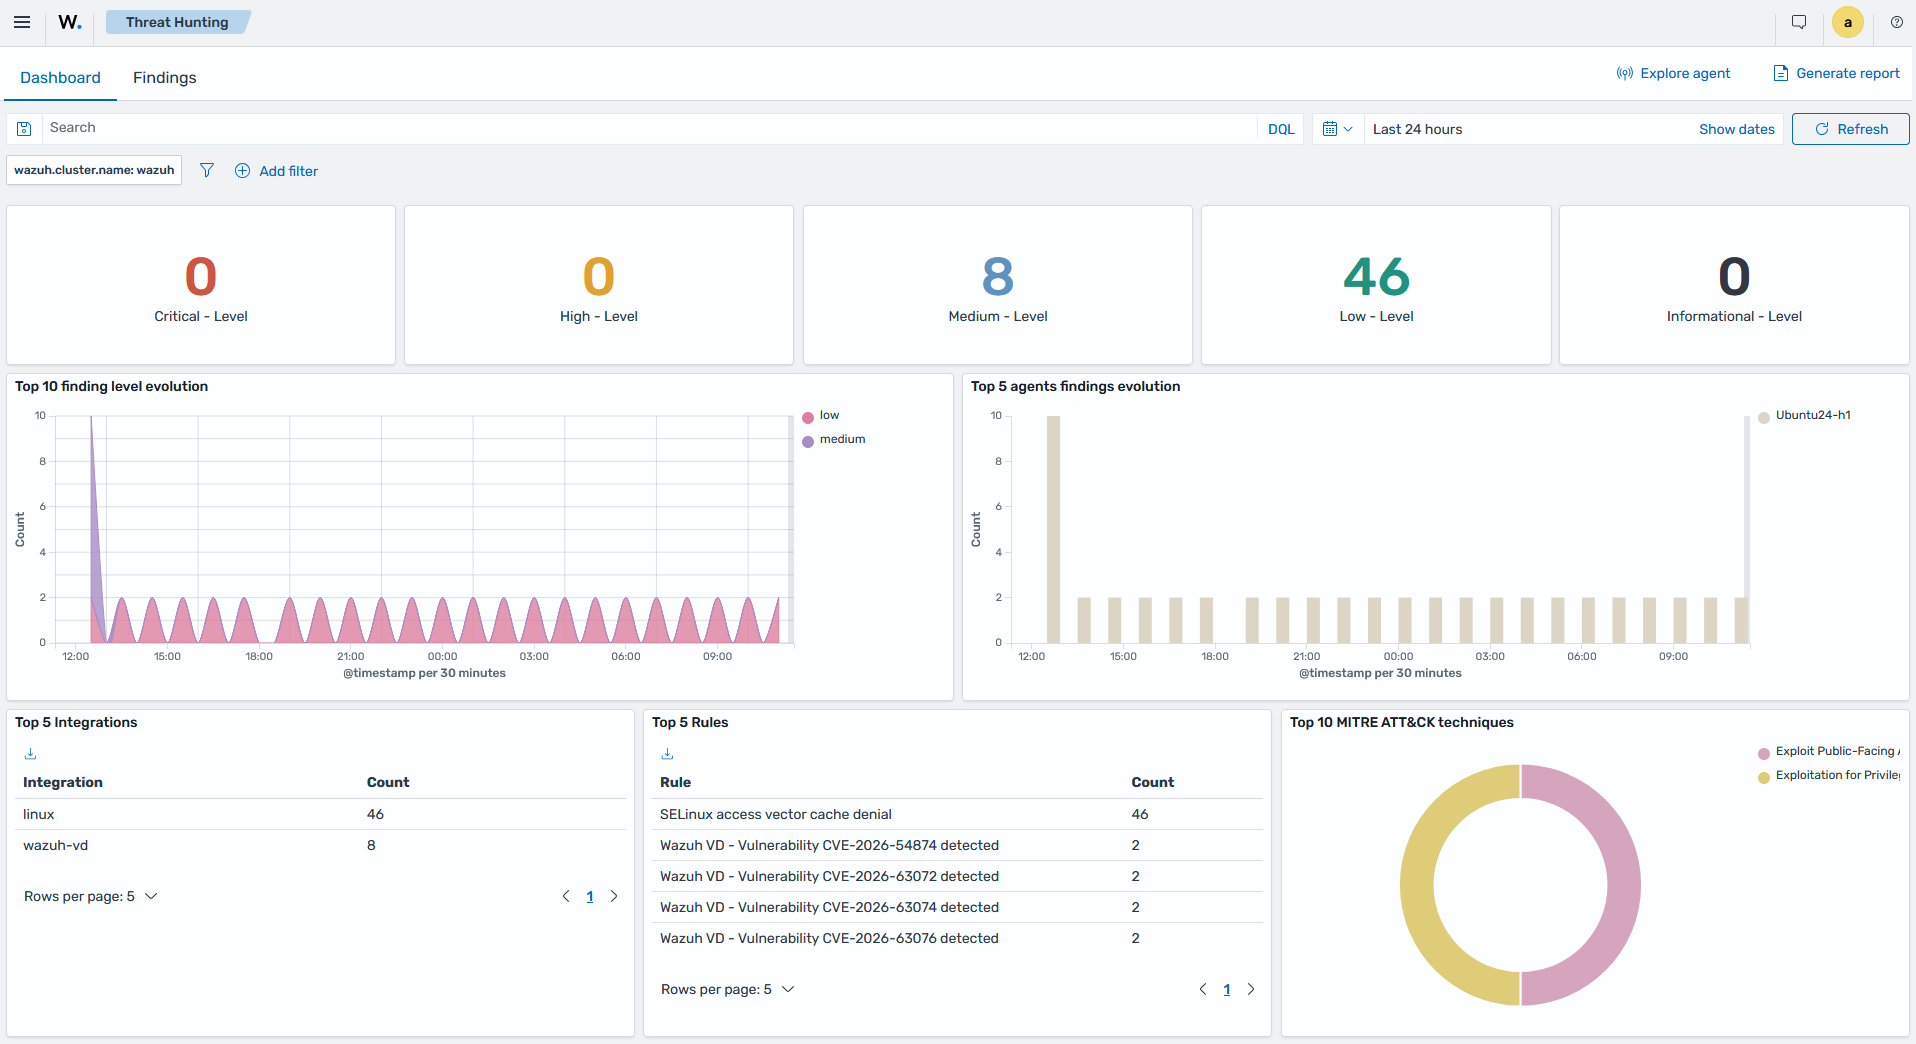Open the help question-mark icon
The width and height of the screenshot is (1916, 1044).
[1897, 22]
